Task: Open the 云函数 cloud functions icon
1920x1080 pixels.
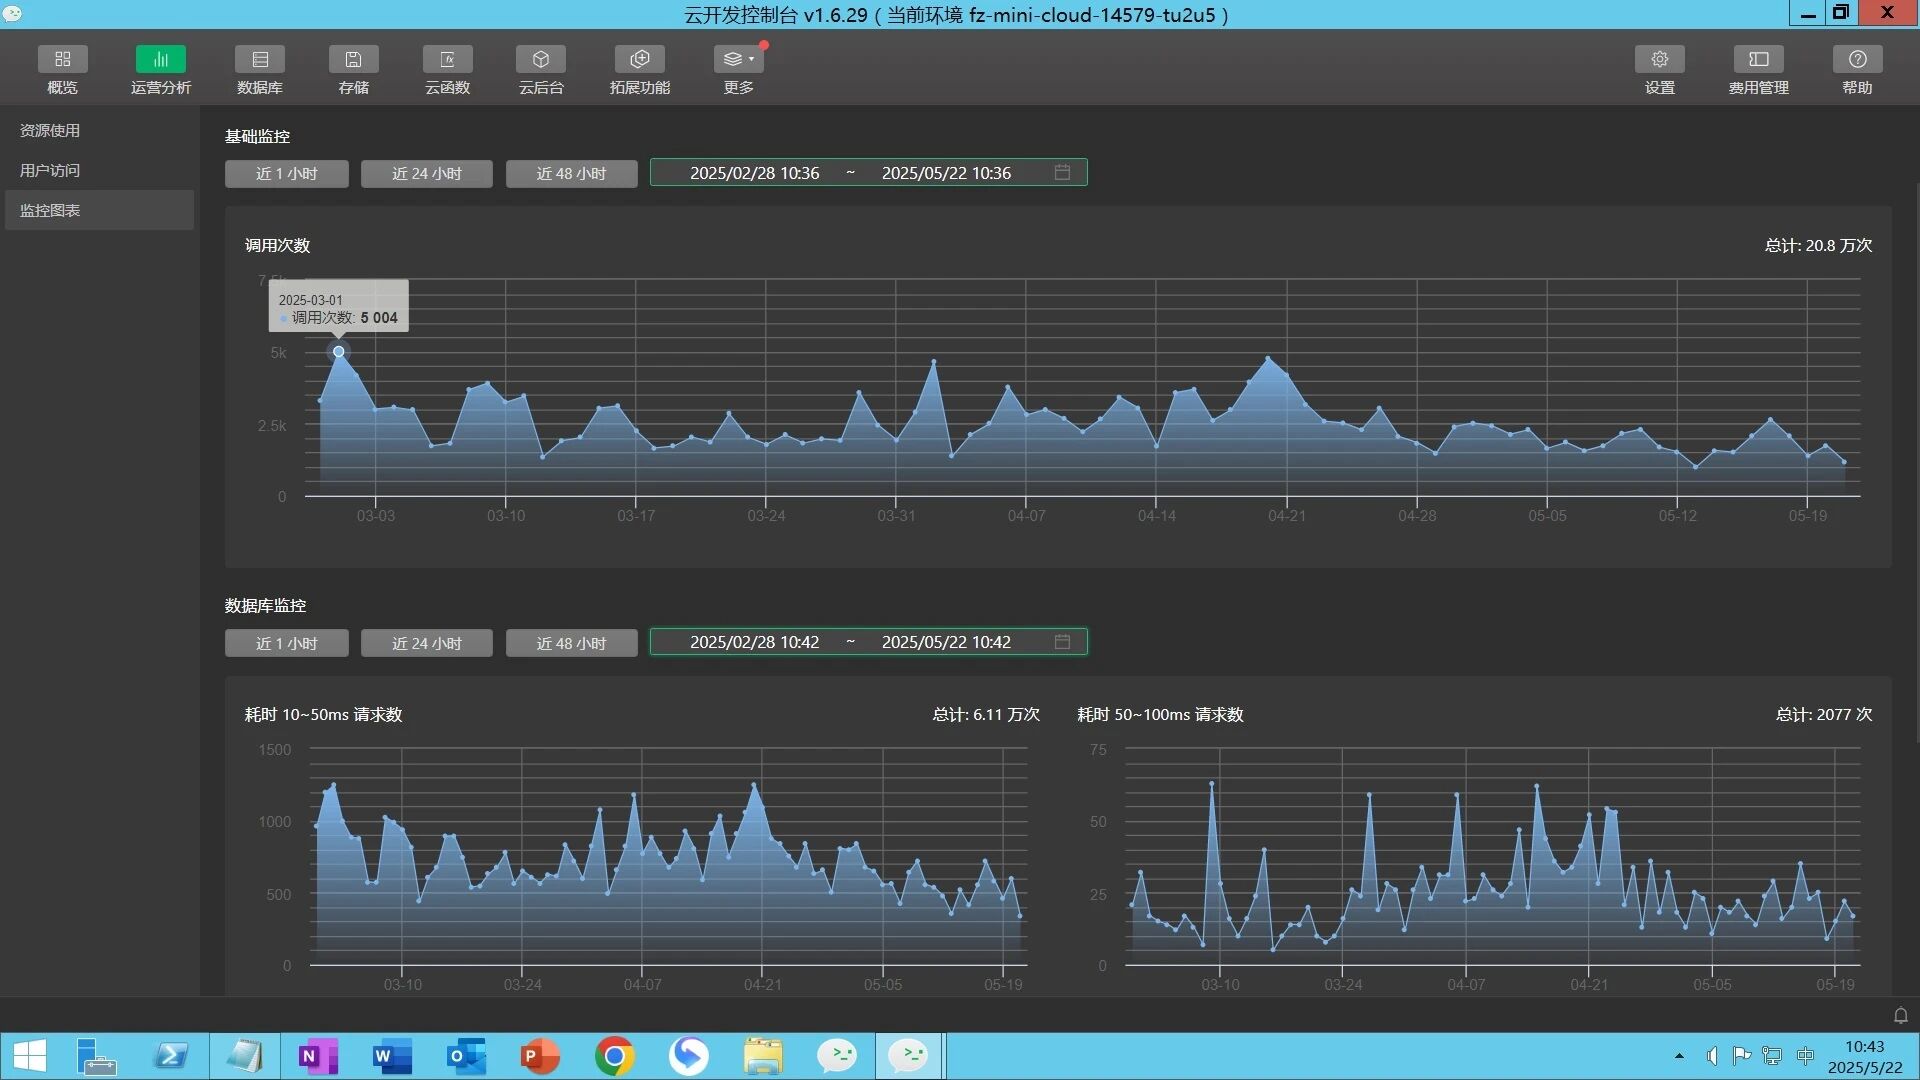Action: coord(447,60)
